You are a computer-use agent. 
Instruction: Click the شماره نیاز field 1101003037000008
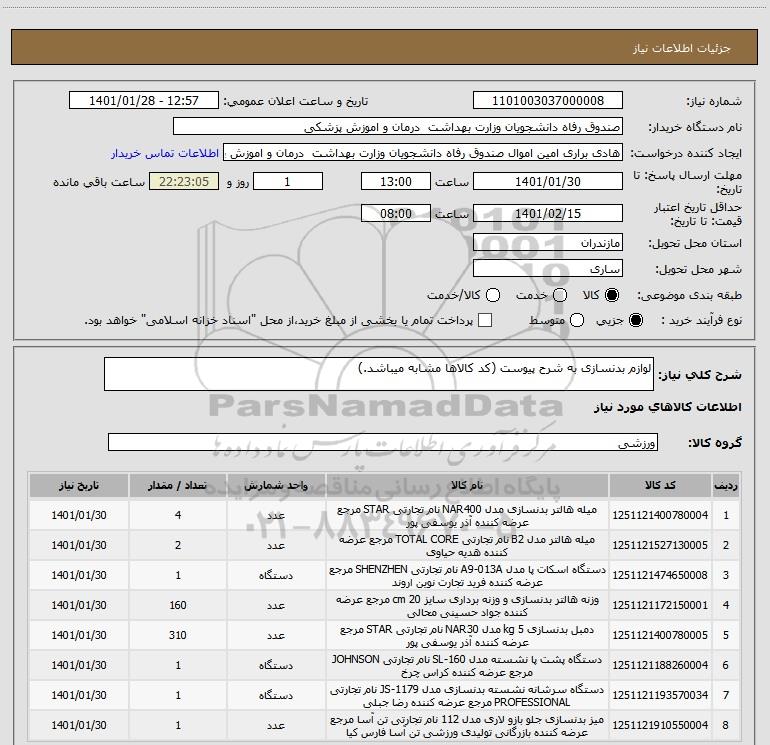548,101
